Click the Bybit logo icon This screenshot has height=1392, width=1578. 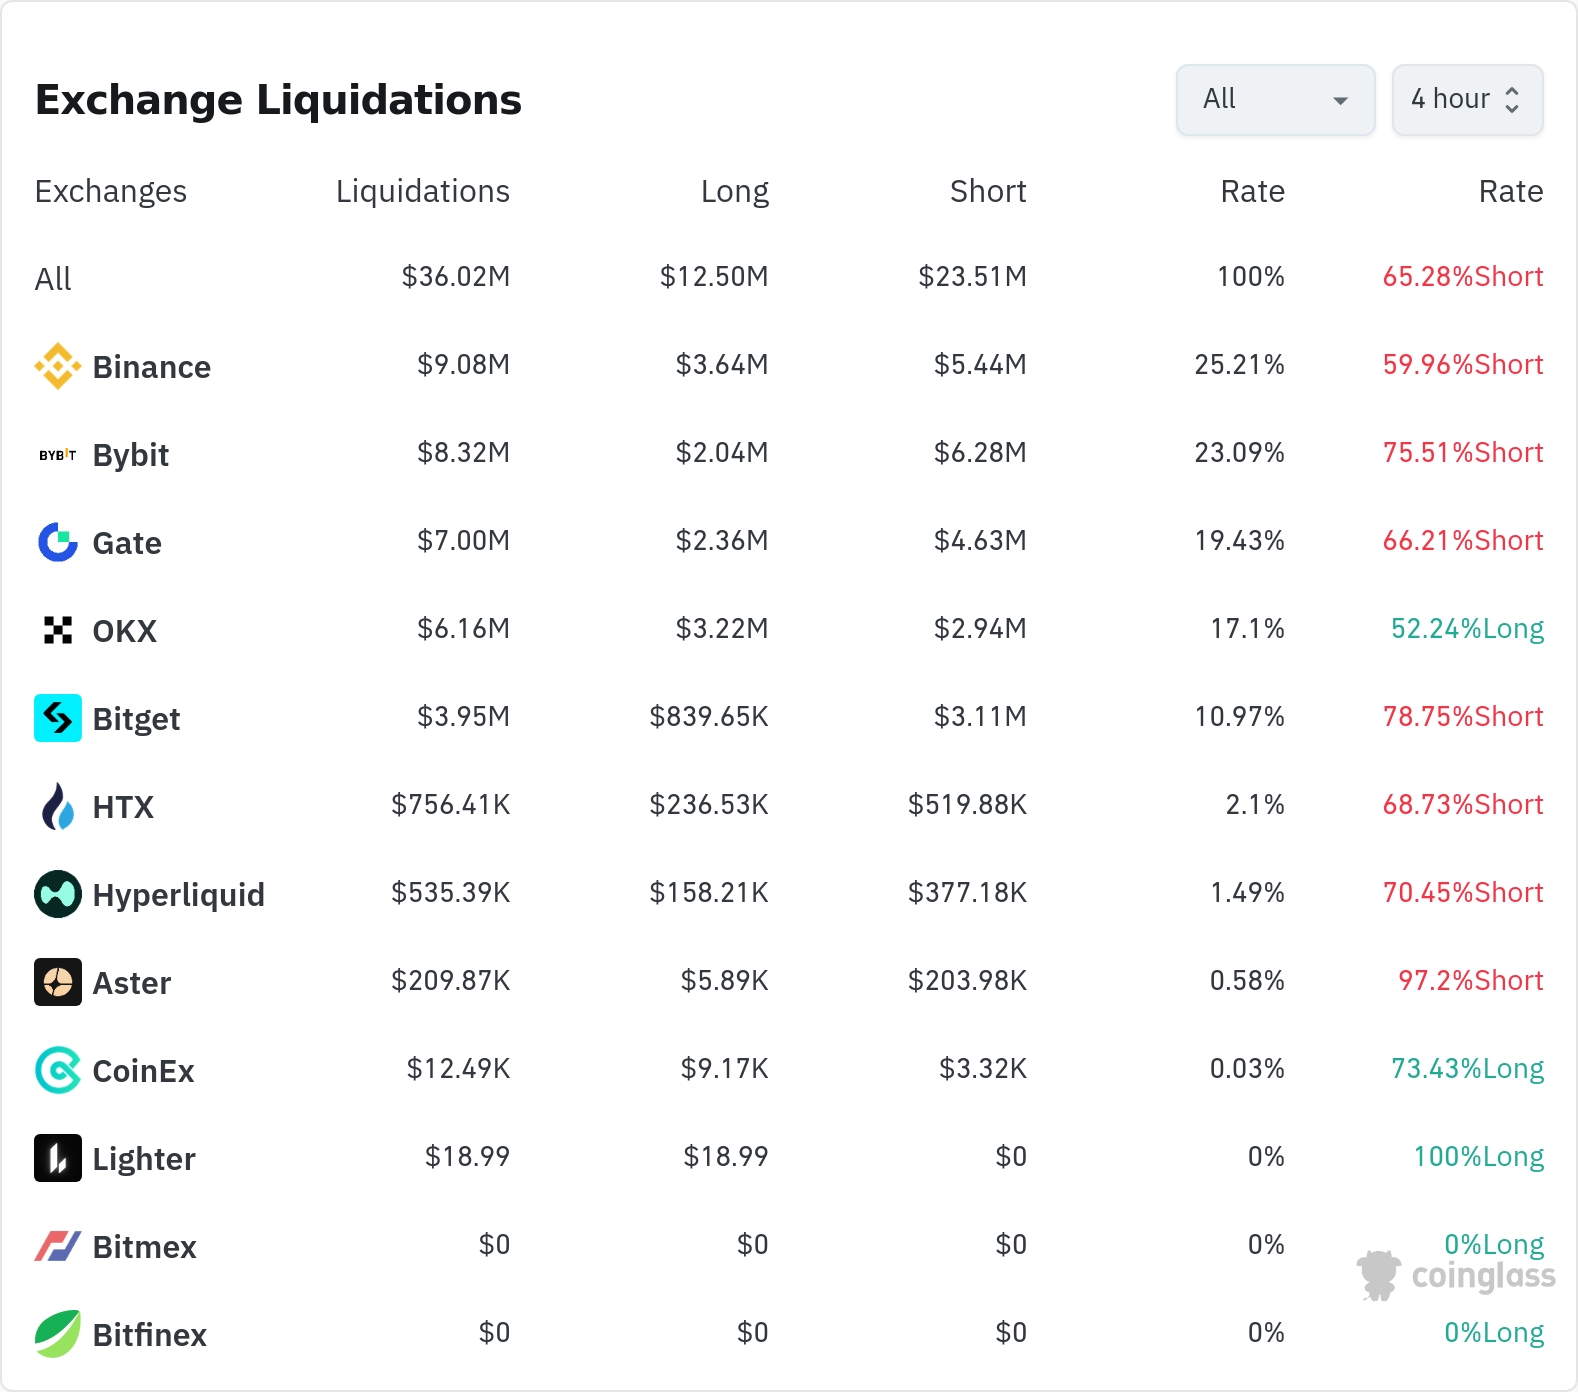58,455
